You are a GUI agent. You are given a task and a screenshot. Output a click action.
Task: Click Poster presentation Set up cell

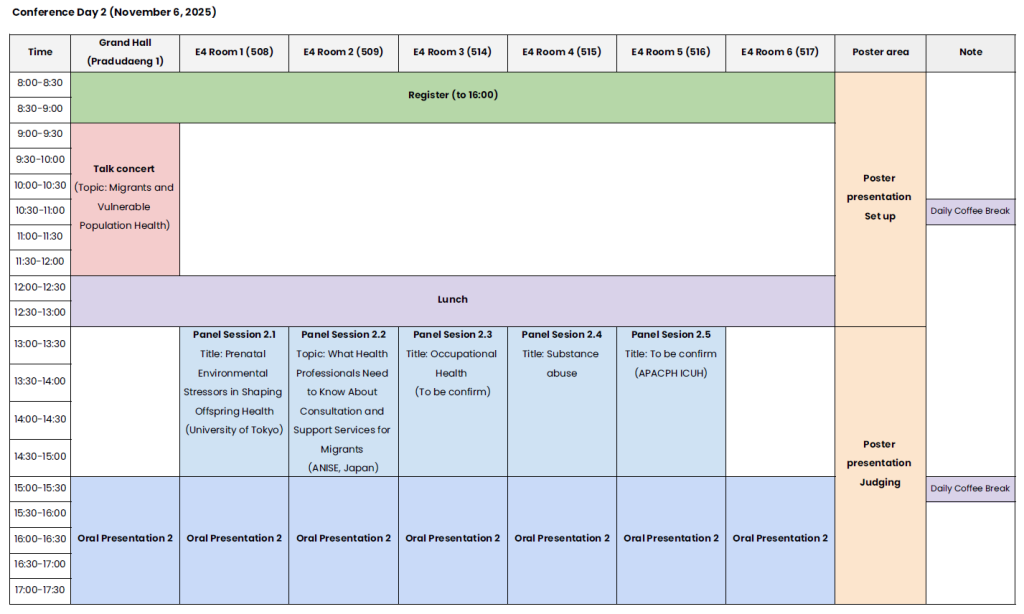click(880, 197)
